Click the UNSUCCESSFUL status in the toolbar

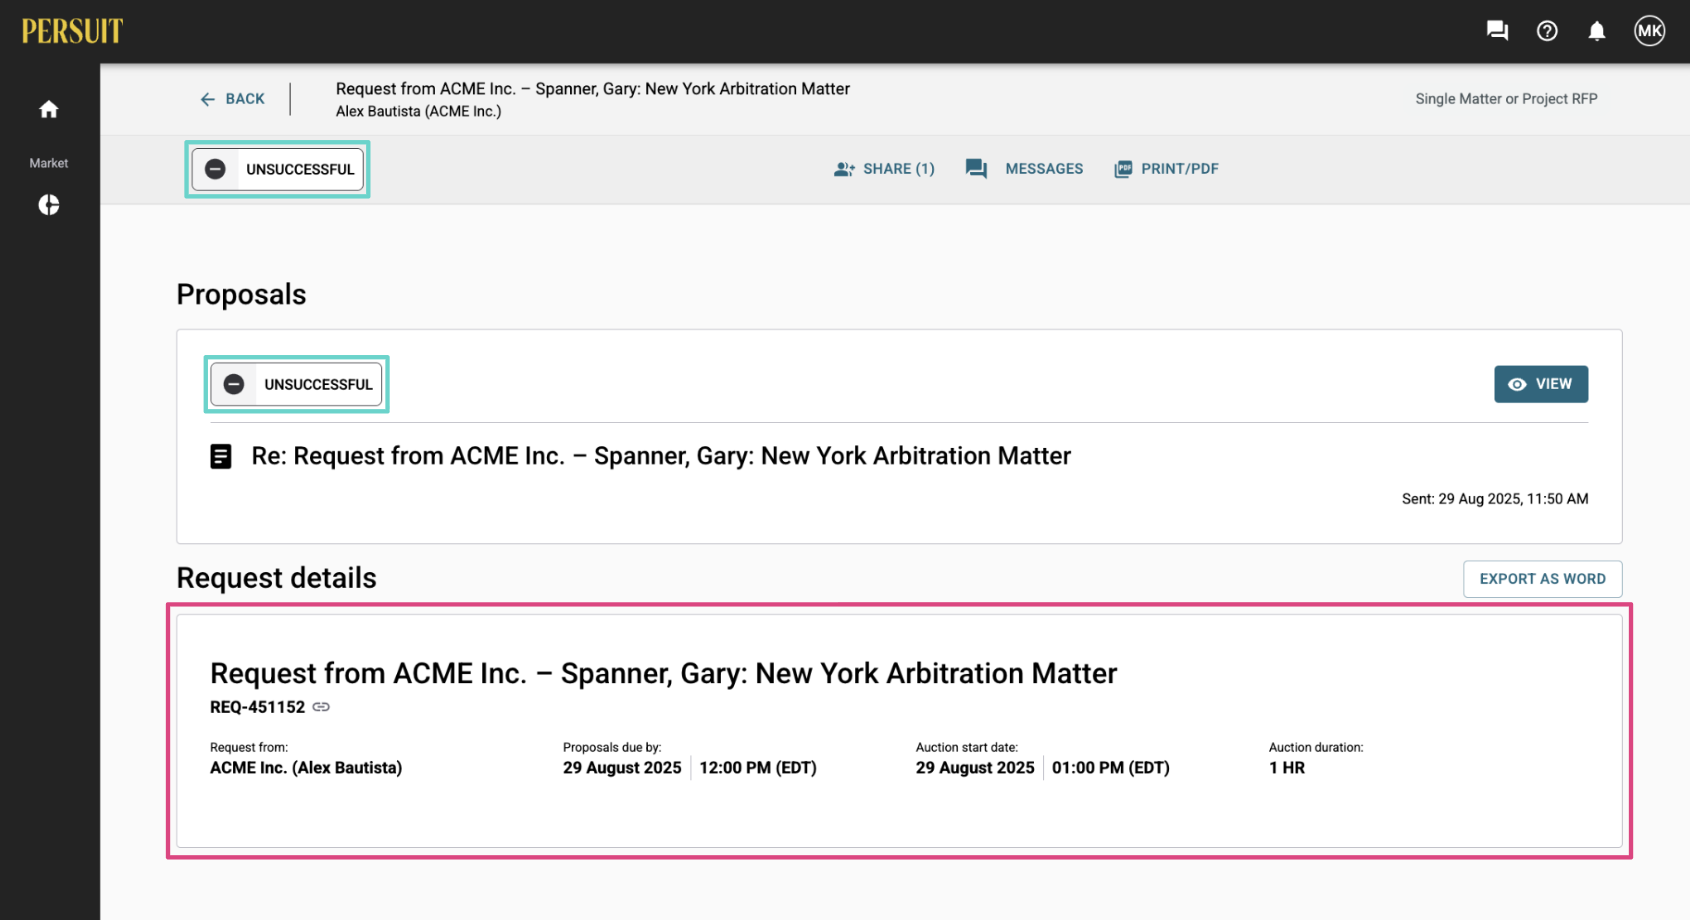(277, 169)
